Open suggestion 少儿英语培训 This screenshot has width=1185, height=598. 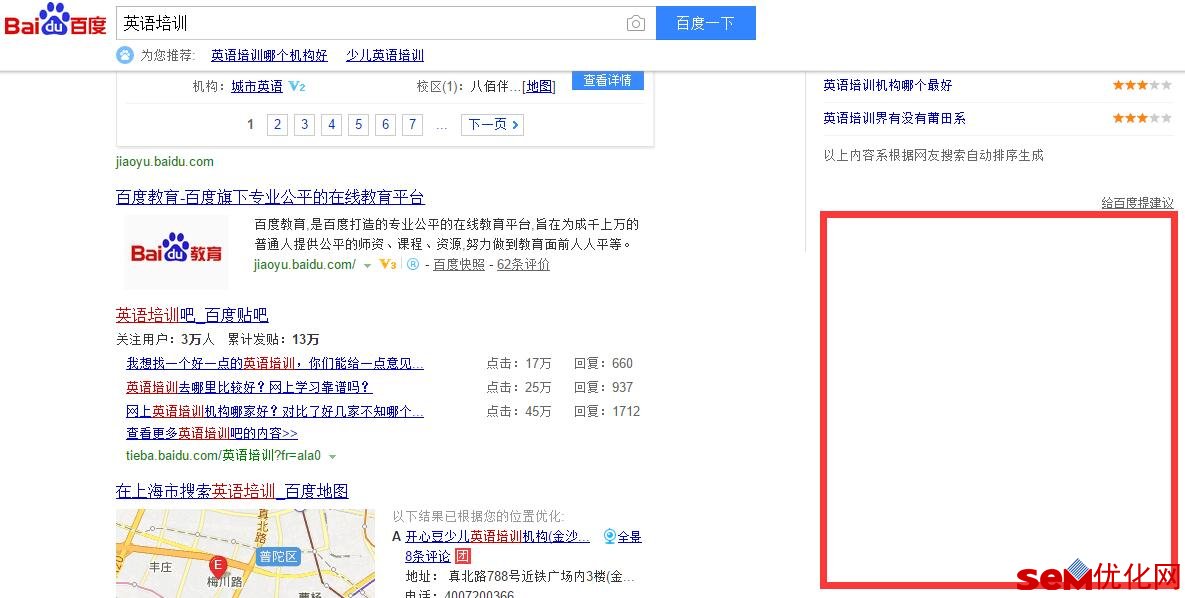point(385,55)
